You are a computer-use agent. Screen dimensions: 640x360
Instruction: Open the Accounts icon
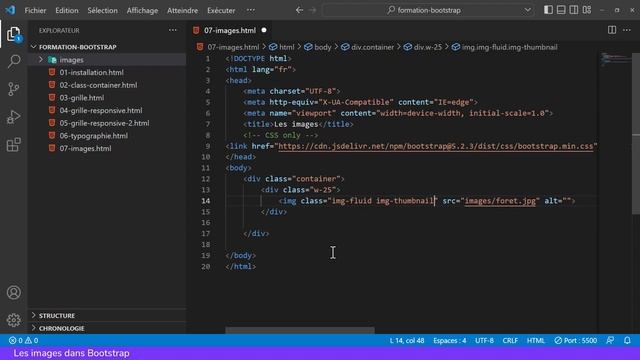tap(13, 292)
